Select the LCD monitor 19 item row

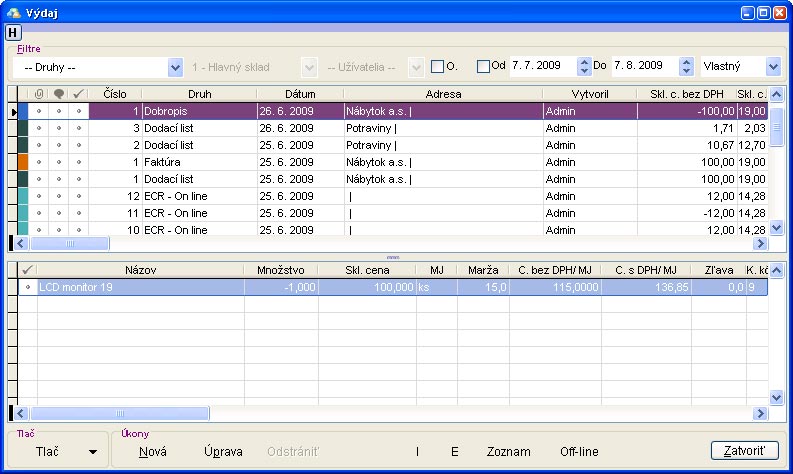click(140, 287)
